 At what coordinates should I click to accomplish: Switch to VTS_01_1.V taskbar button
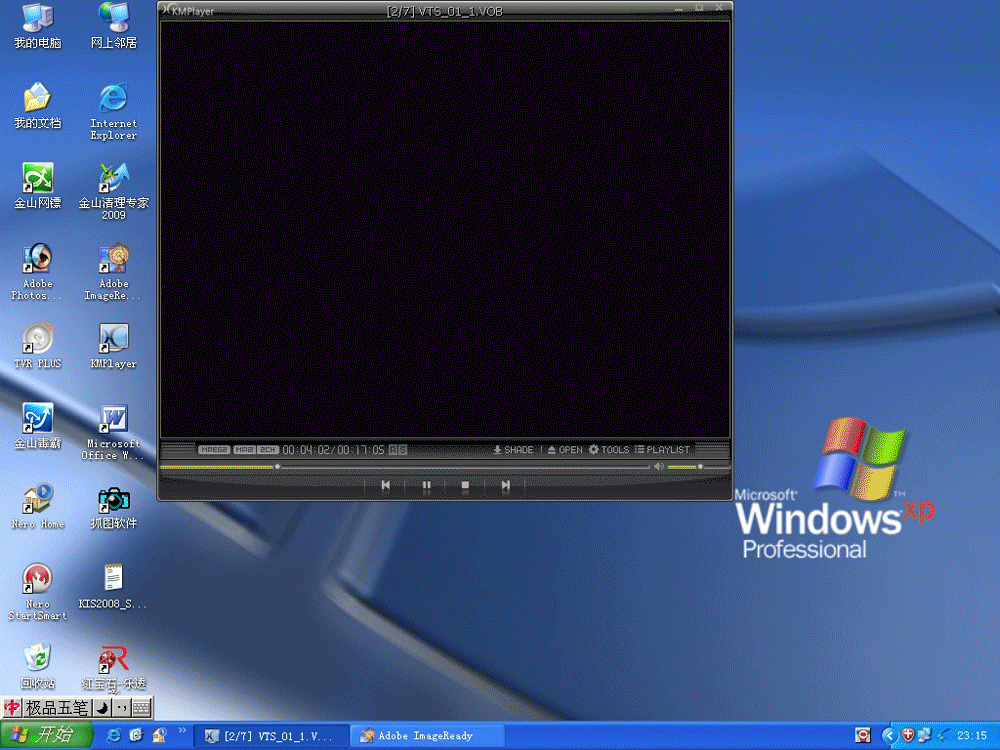(270, 736)
